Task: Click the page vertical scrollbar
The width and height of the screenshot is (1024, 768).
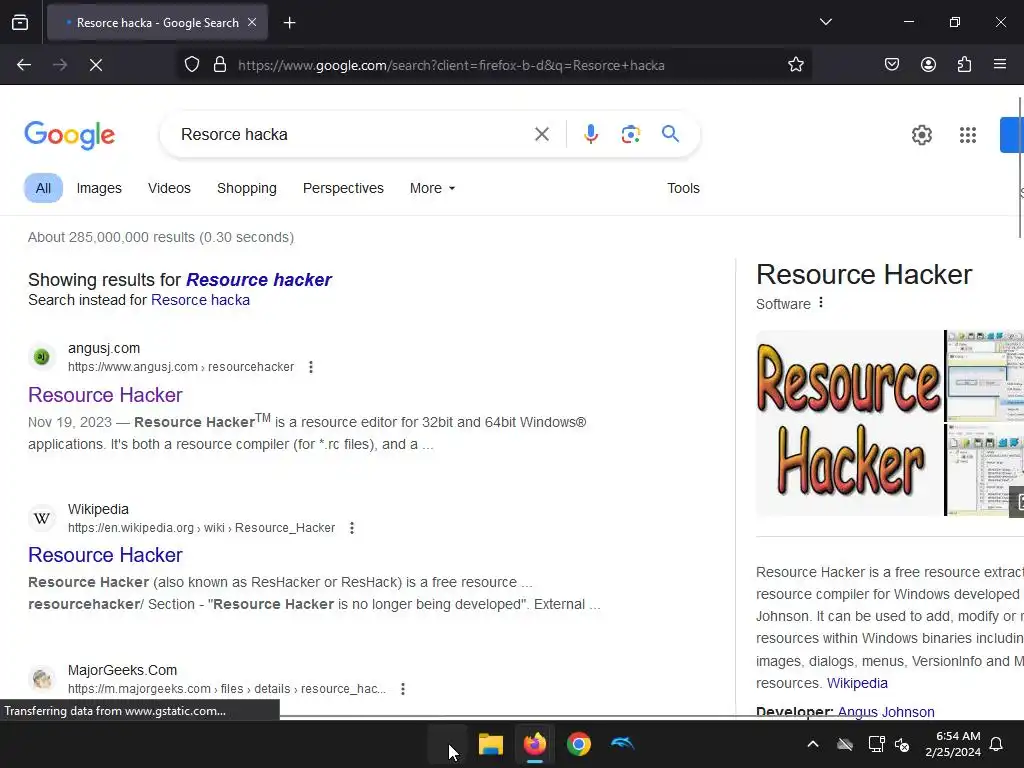Action: tap(1021, 168)
